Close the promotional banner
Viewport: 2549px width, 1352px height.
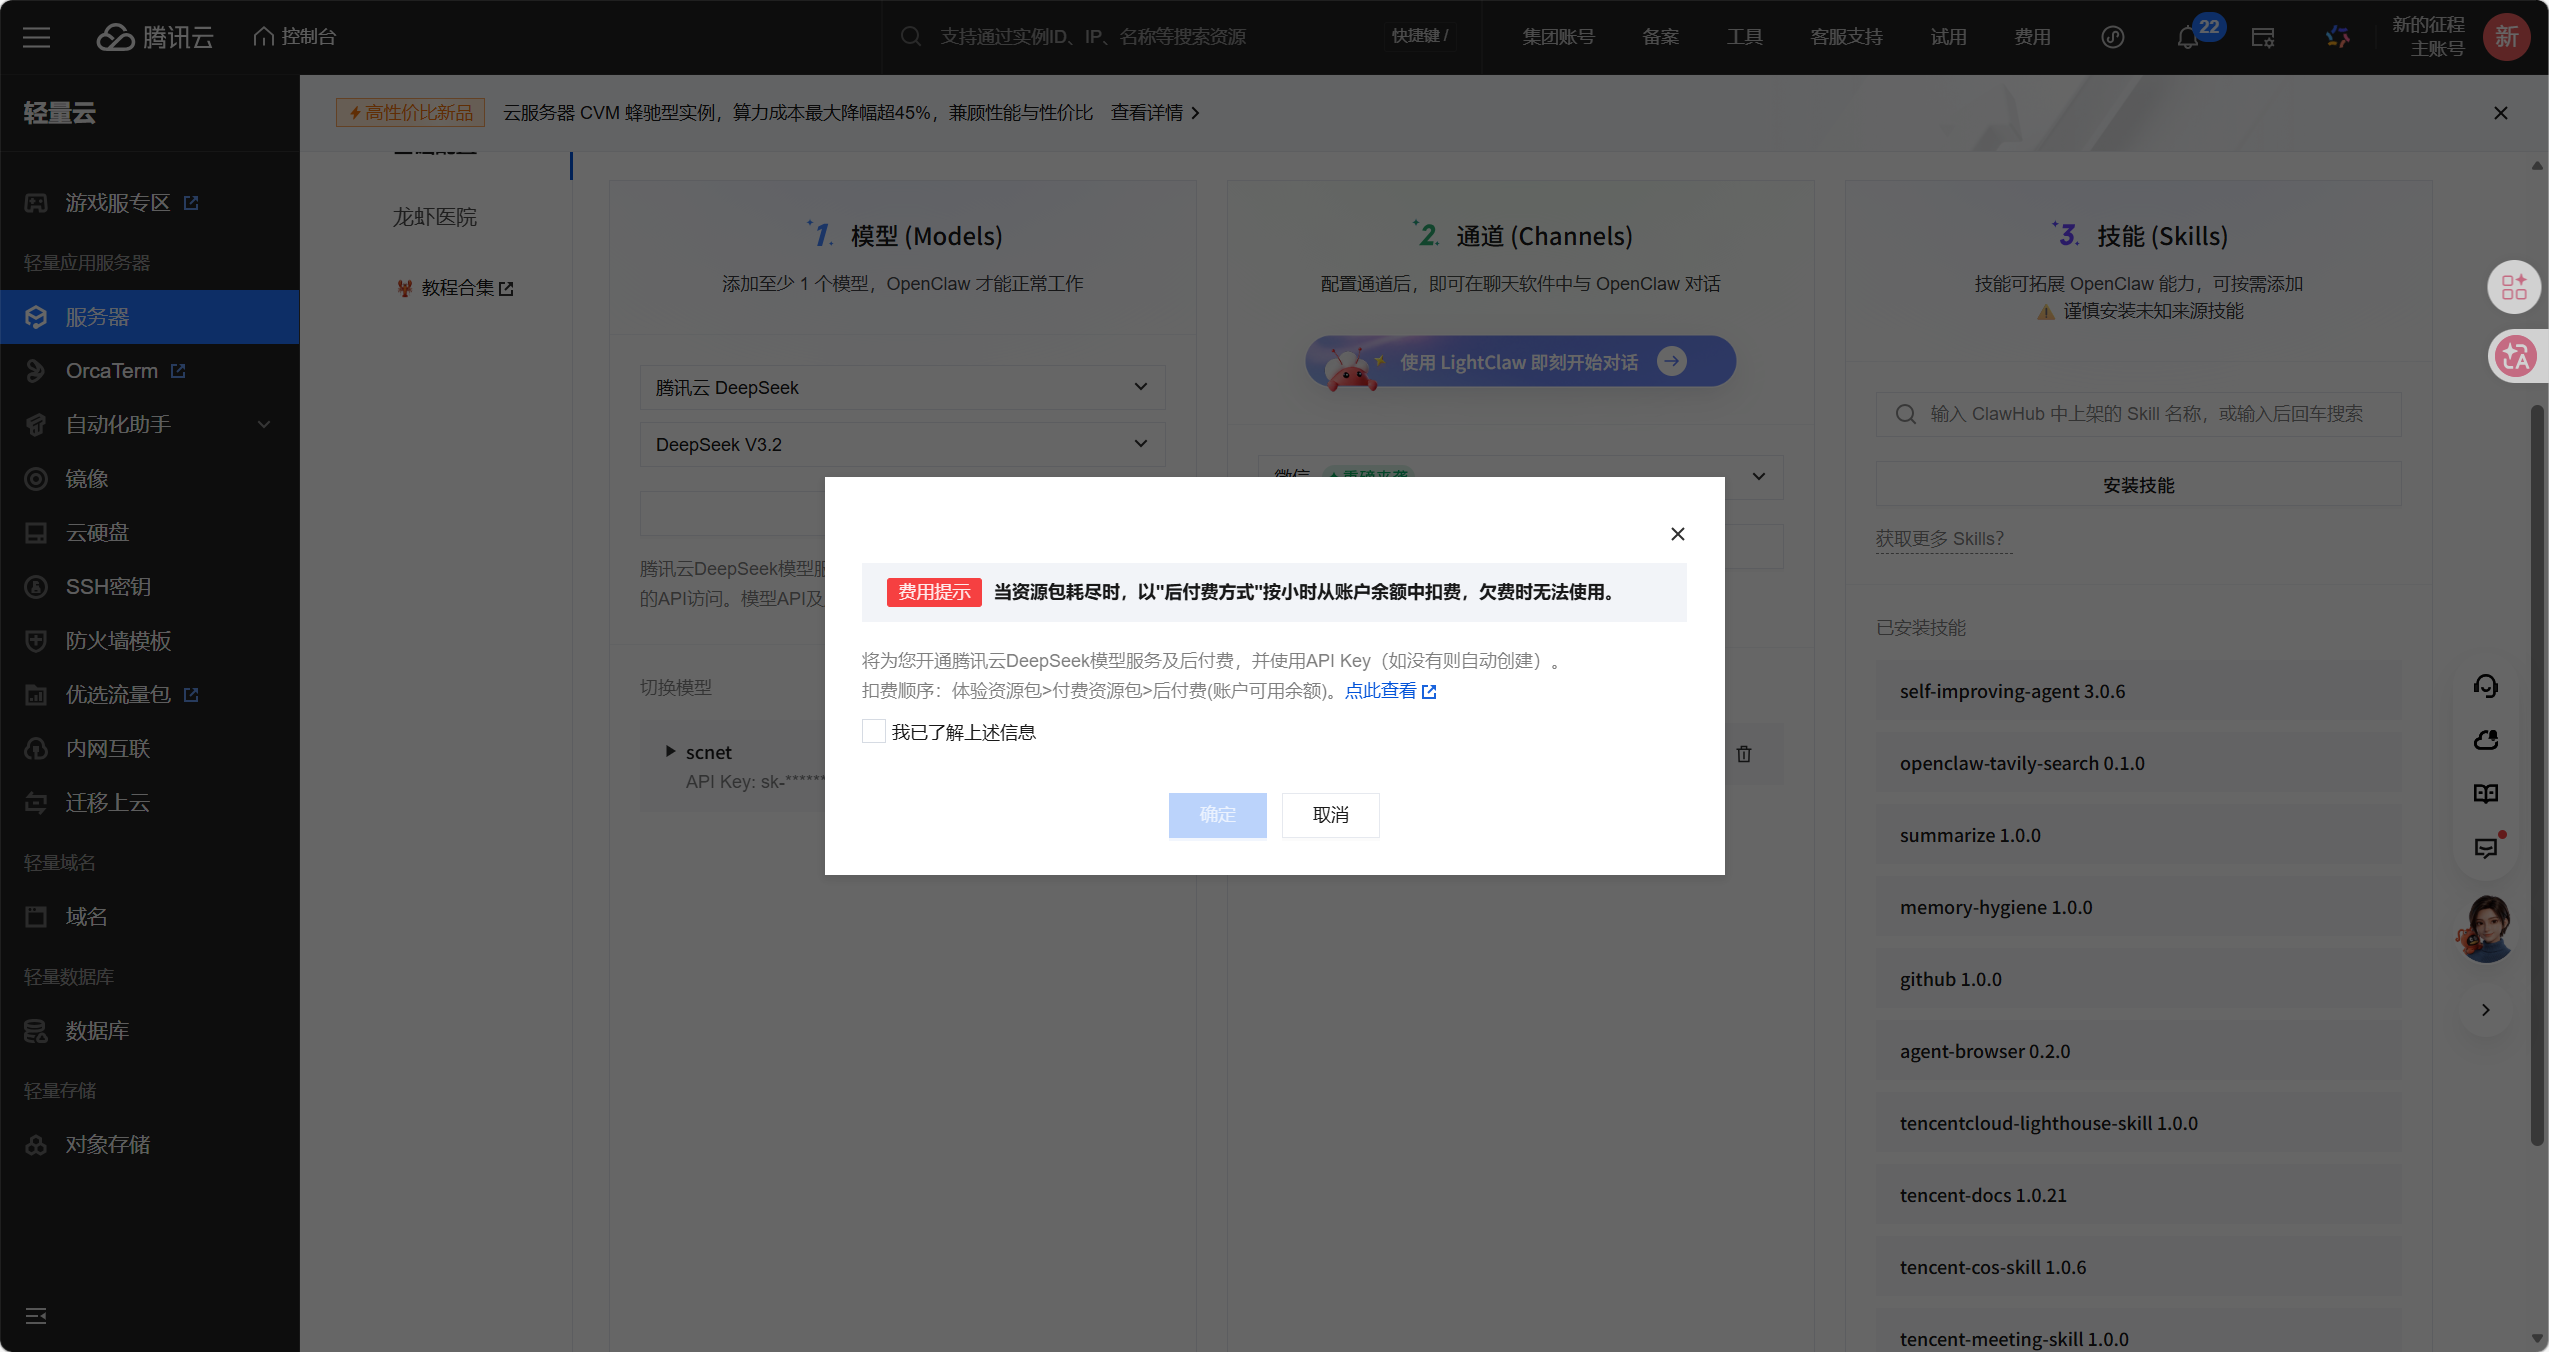pos(2500,113)
